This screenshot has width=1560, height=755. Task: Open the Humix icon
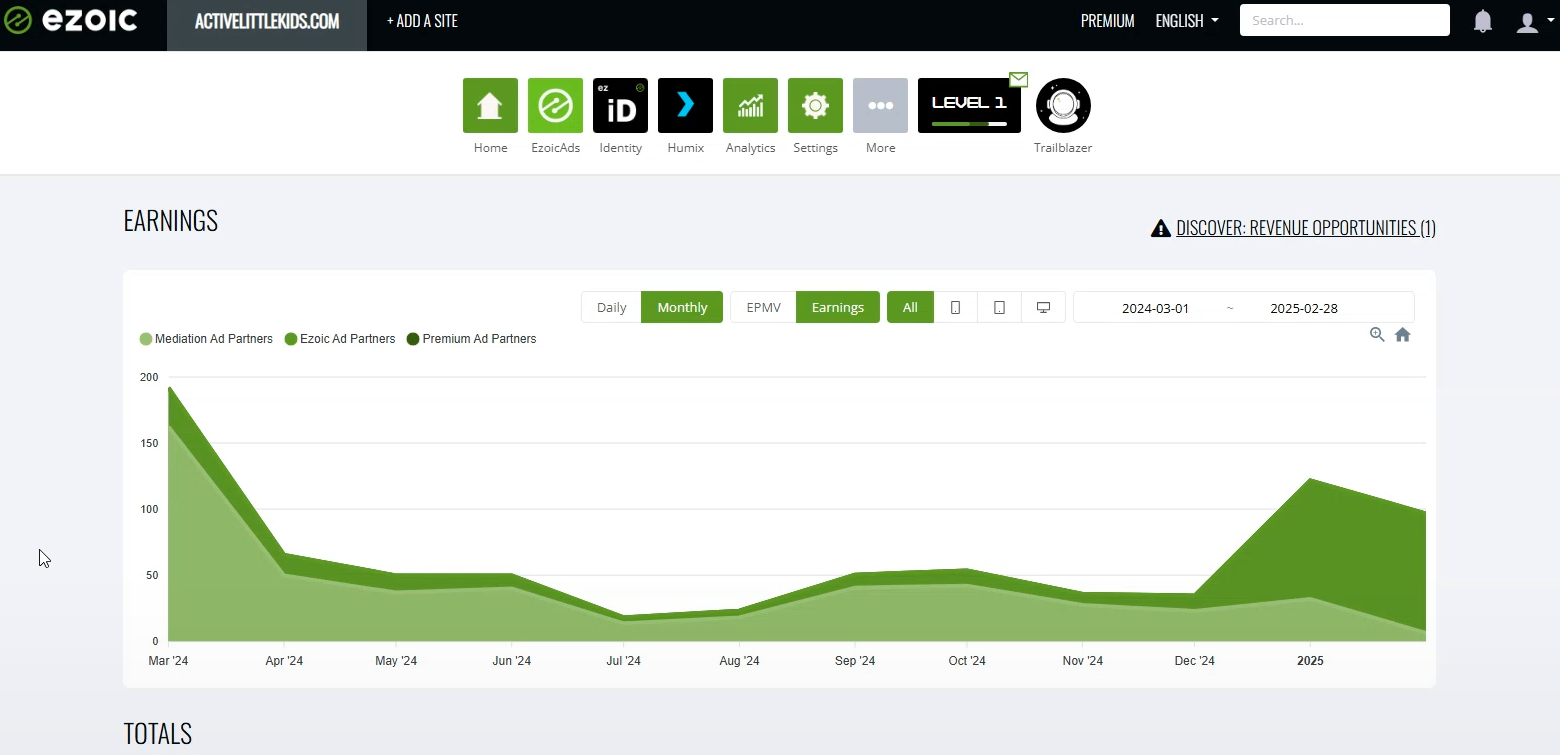[685, 105]
